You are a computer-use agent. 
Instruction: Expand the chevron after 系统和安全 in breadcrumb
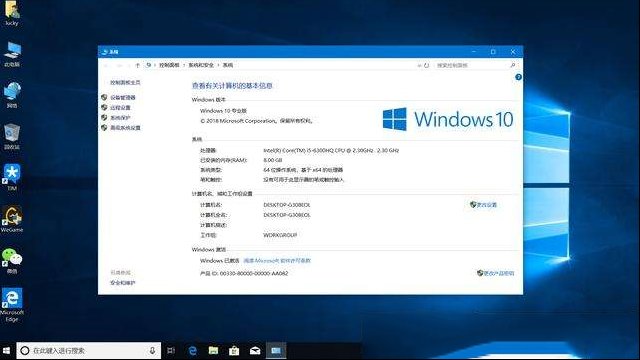218,65
